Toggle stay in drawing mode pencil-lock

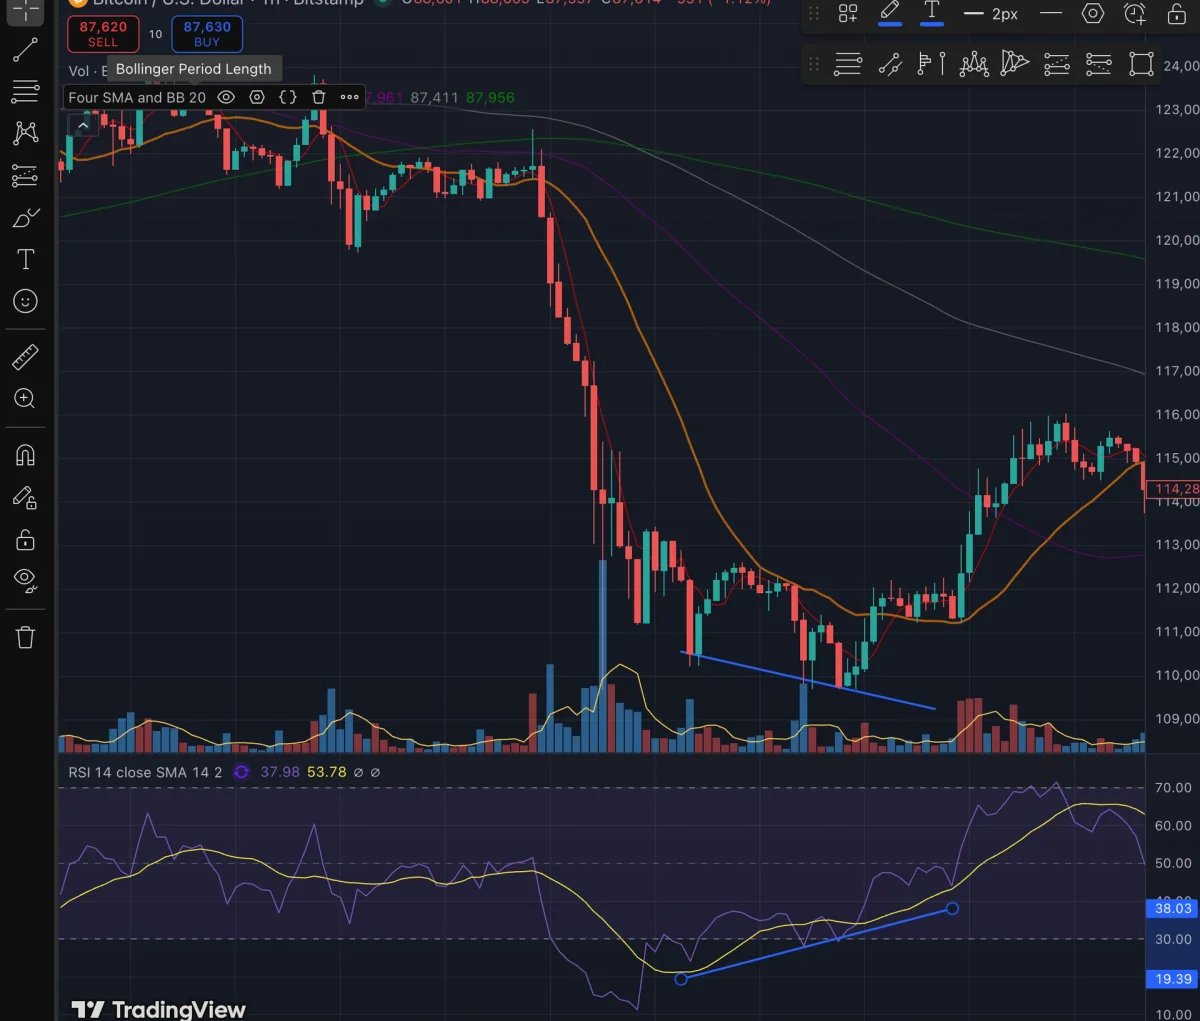coord(25,497)
